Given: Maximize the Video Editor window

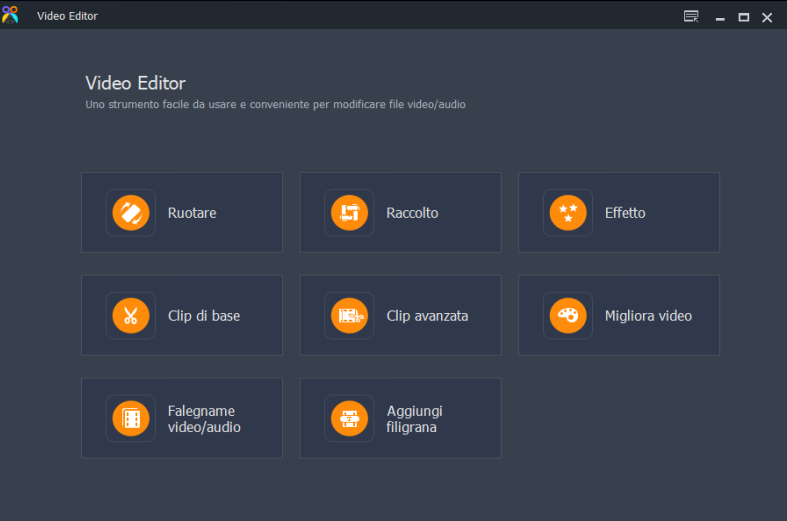Looking at the screenshot, I should pos(744,18).
